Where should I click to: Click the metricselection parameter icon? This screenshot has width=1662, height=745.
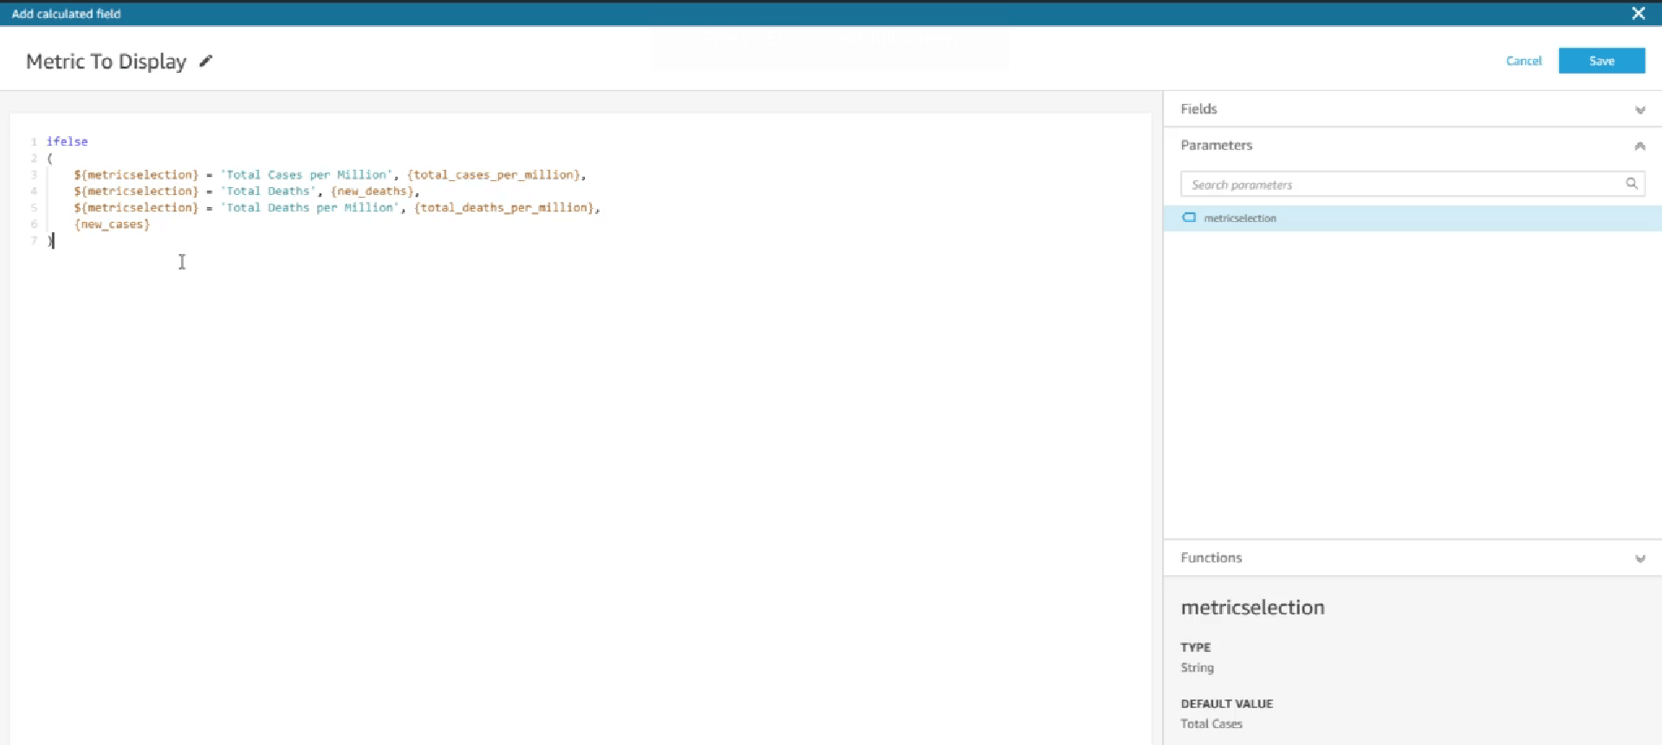pyautogui.click(x=1189, y=217)
